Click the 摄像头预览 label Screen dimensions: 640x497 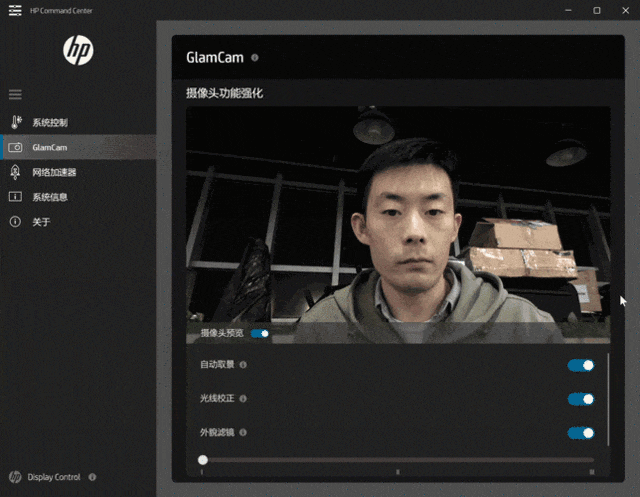pyautogui.click(x=222, y=333)
